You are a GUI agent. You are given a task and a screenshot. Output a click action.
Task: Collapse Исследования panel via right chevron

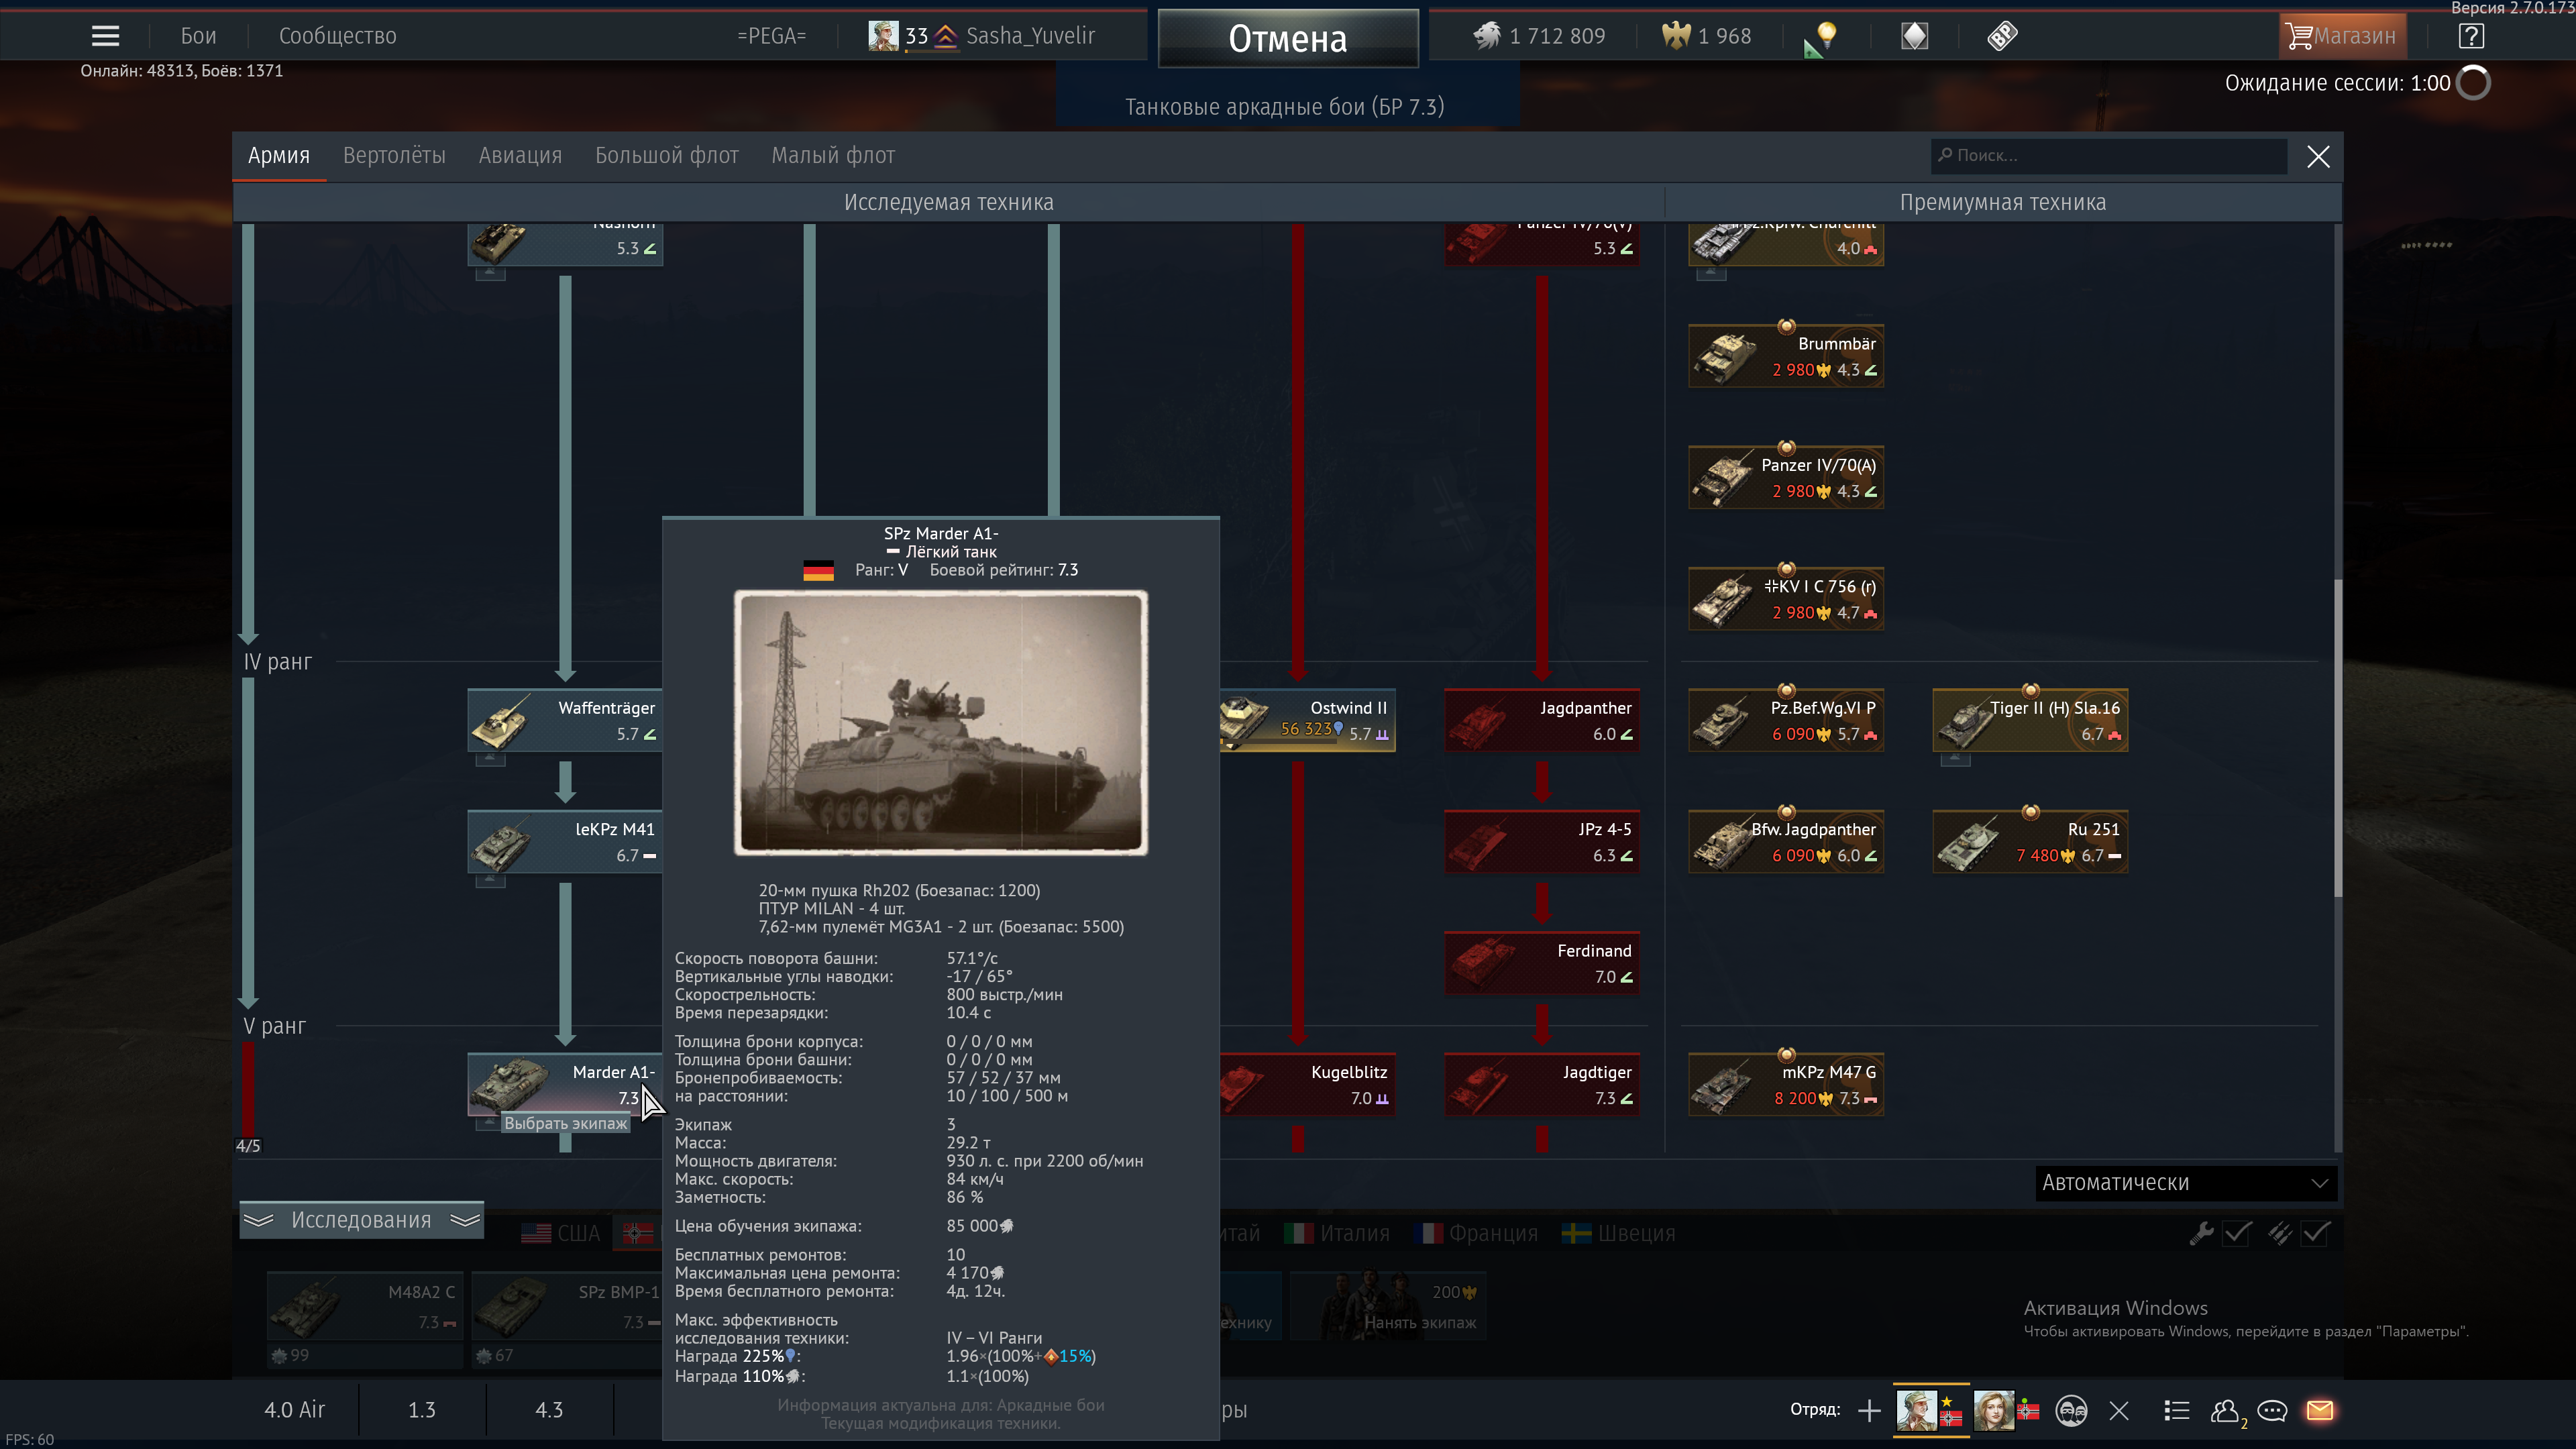465,1220
